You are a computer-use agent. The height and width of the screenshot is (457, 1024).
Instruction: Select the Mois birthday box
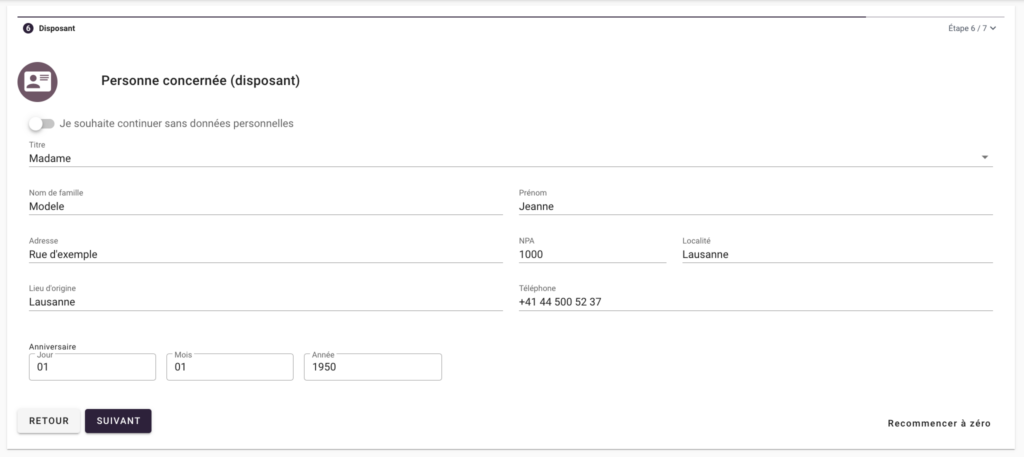click(230, 367)
